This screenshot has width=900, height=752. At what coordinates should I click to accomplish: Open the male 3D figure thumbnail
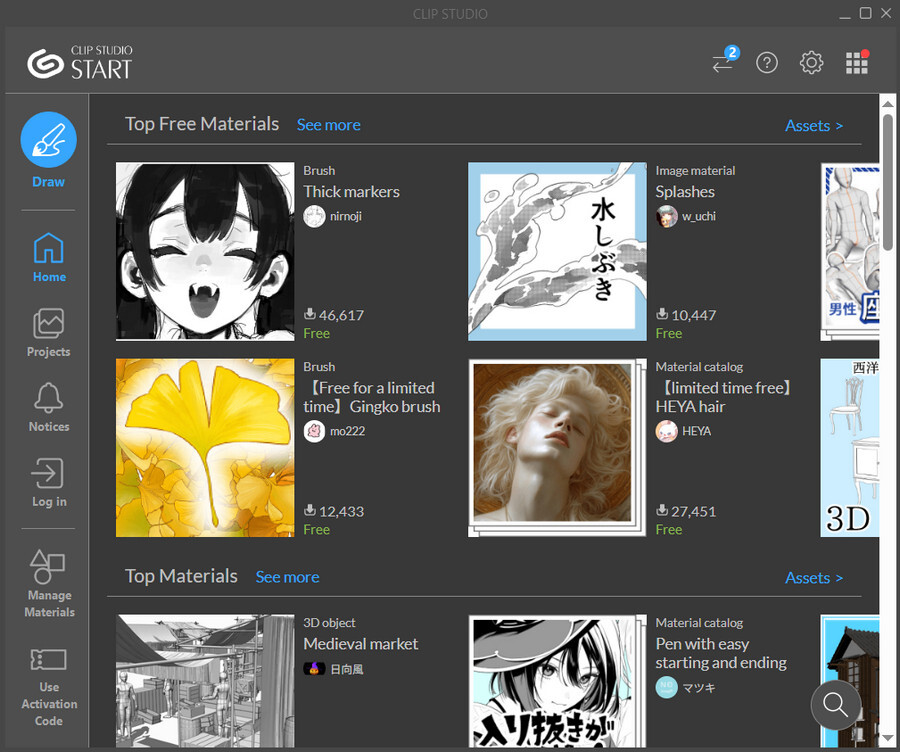tap(850, 251)
